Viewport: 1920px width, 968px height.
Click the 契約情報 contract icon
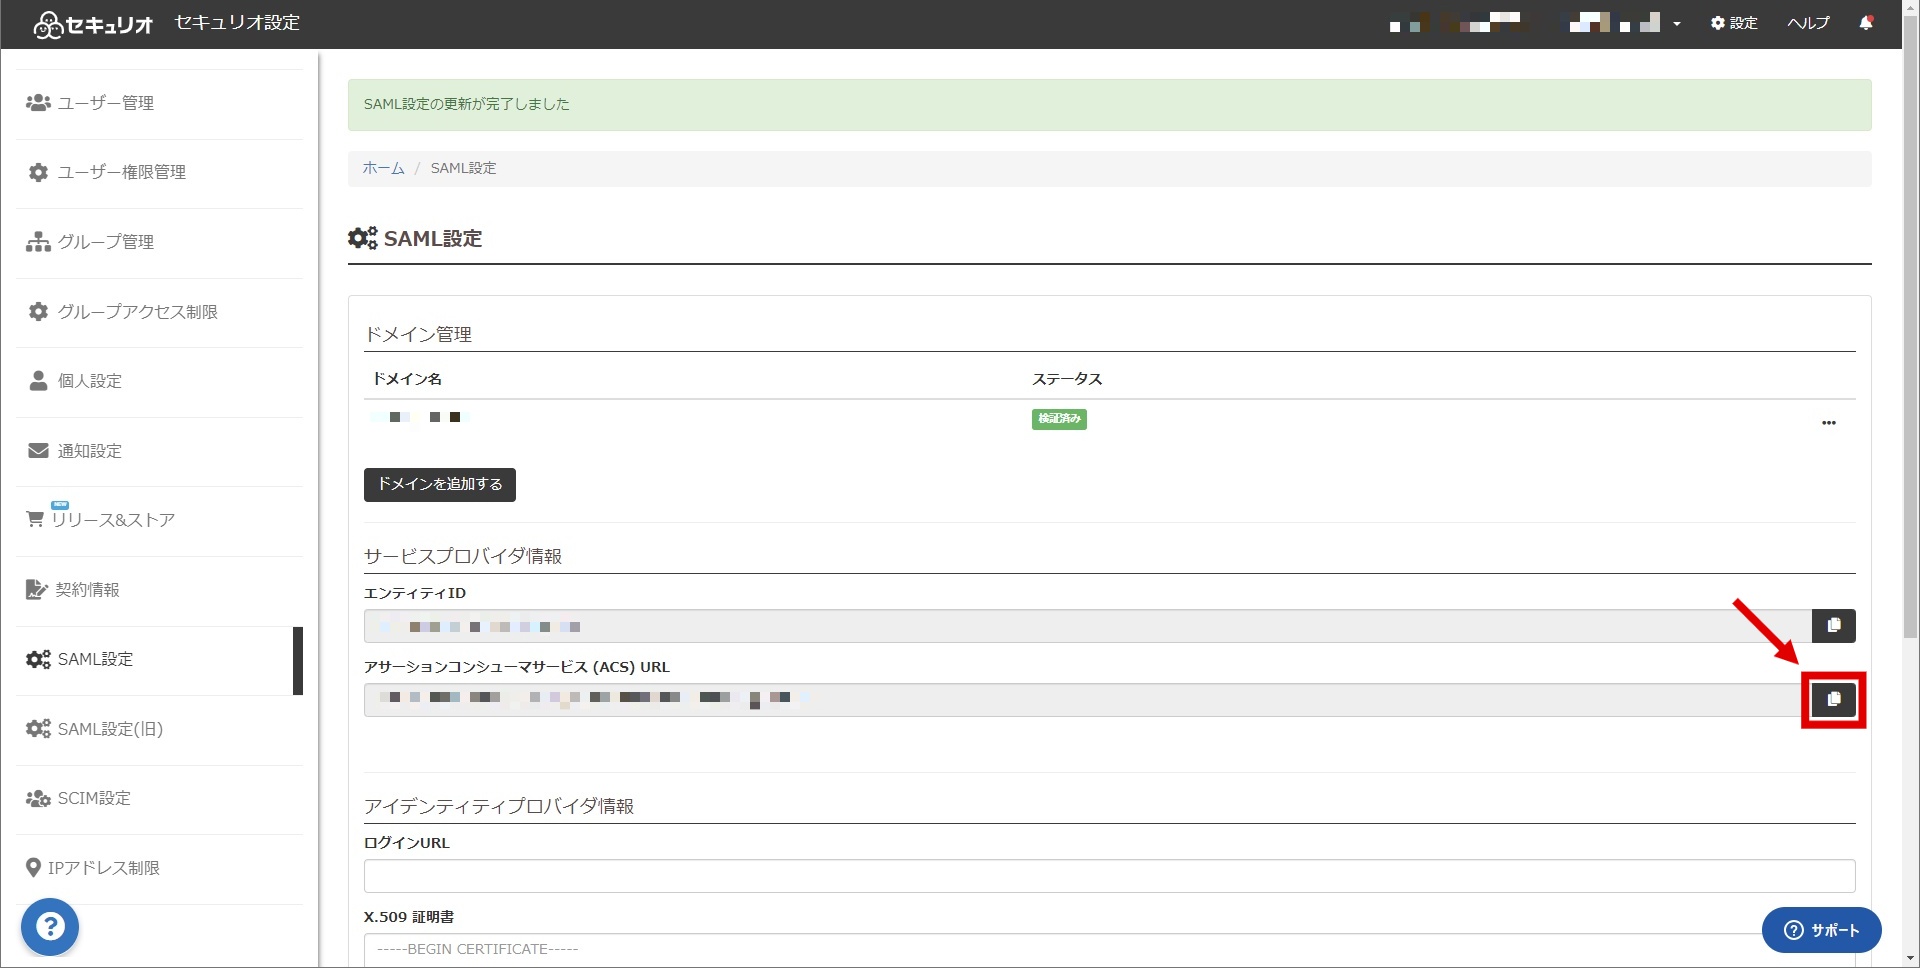36,590
